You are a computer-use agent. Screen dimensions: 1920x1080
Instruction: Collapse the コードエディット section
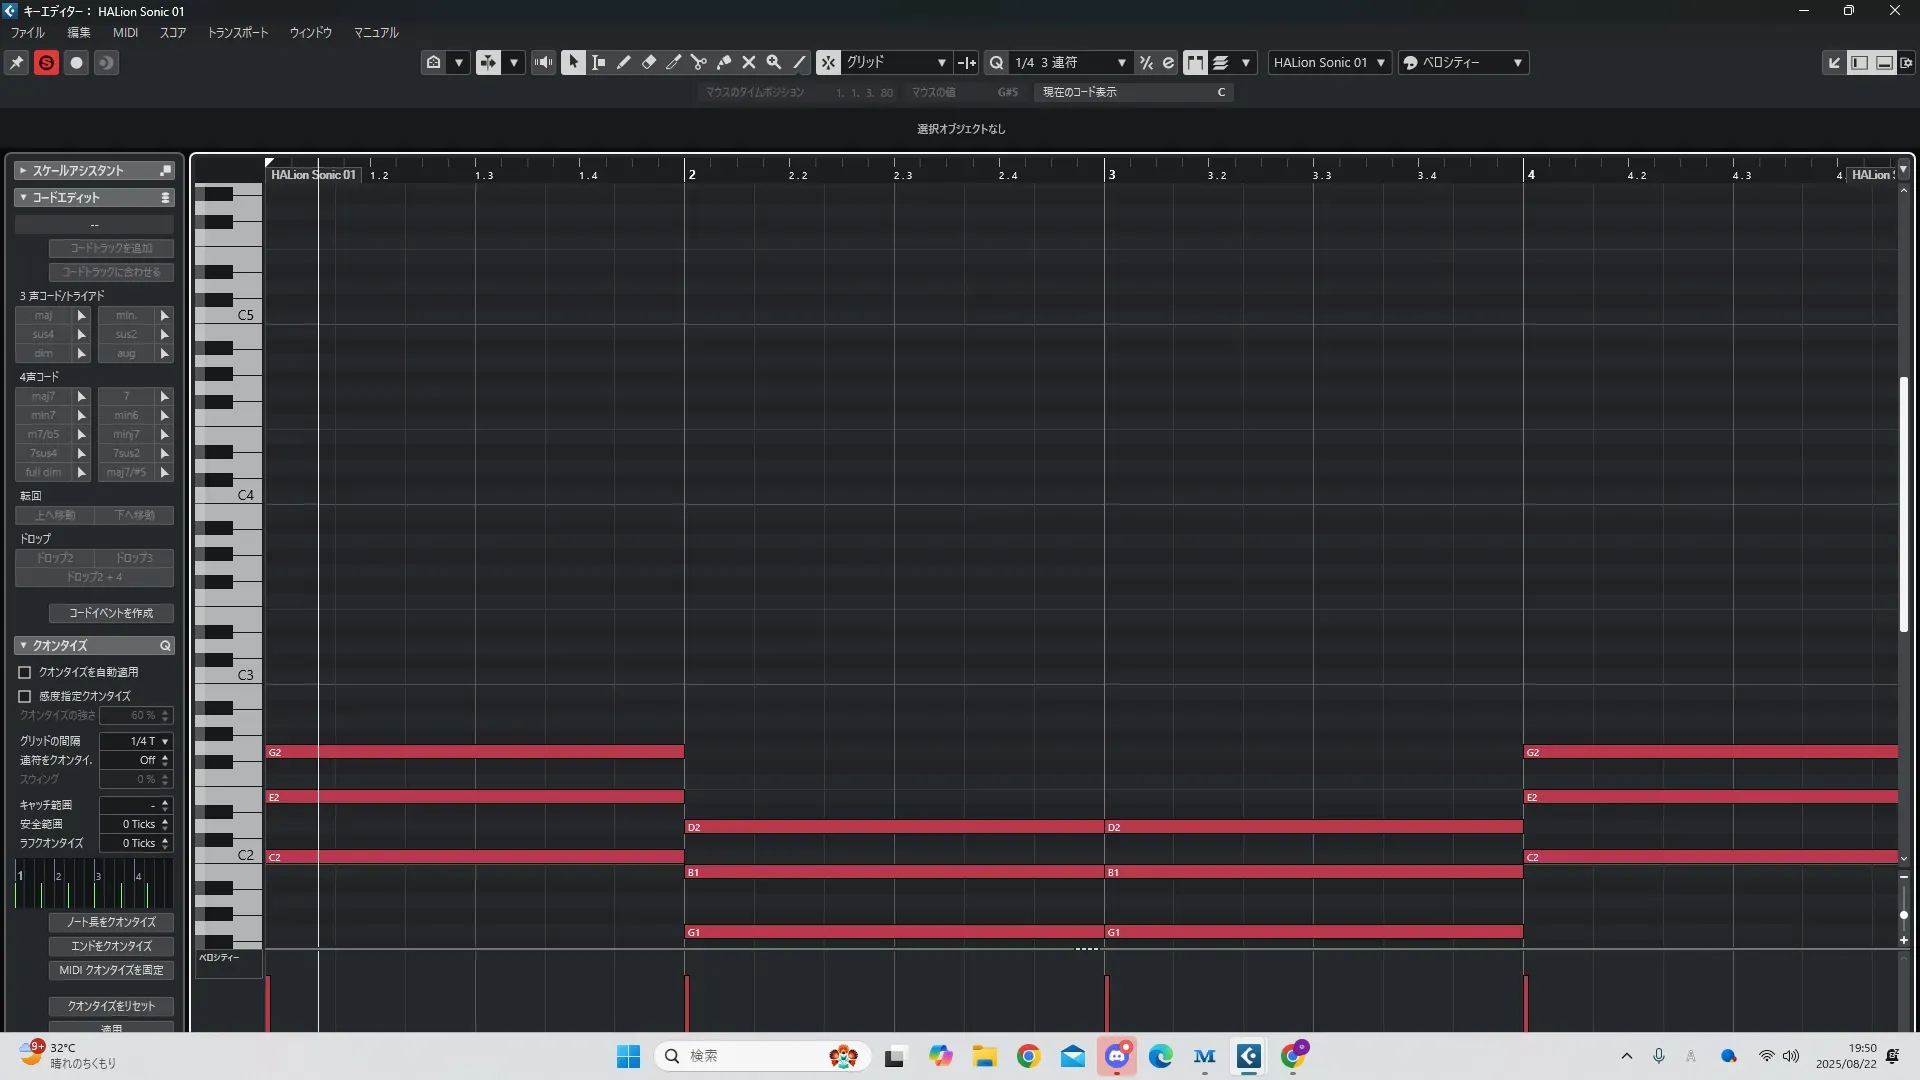tap(23, 198)
